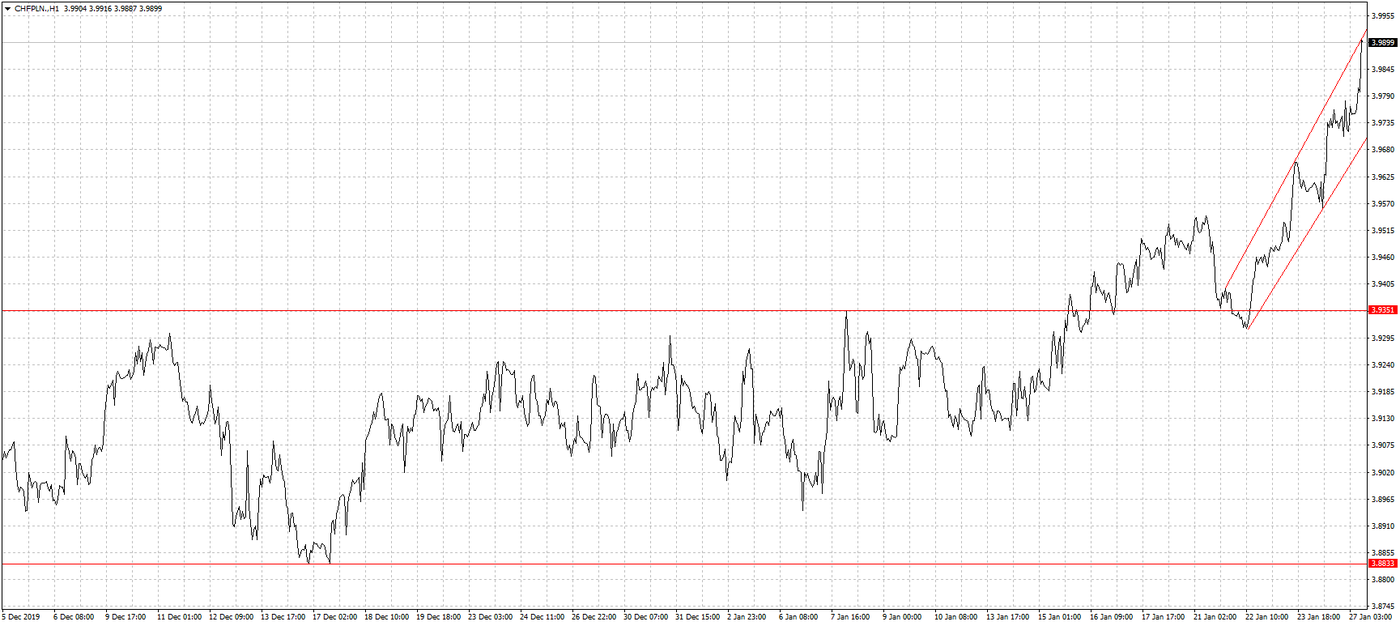
Task: Select the 15 Jan 01:00 time label
Action: 1059,618
